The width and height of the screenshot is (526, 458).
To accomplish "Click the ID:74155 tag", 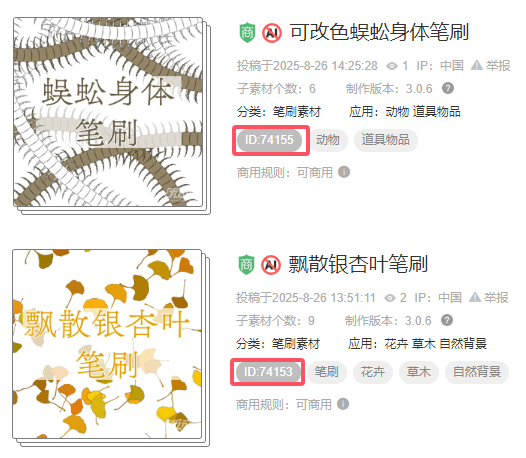I will (x=269, y=140).
